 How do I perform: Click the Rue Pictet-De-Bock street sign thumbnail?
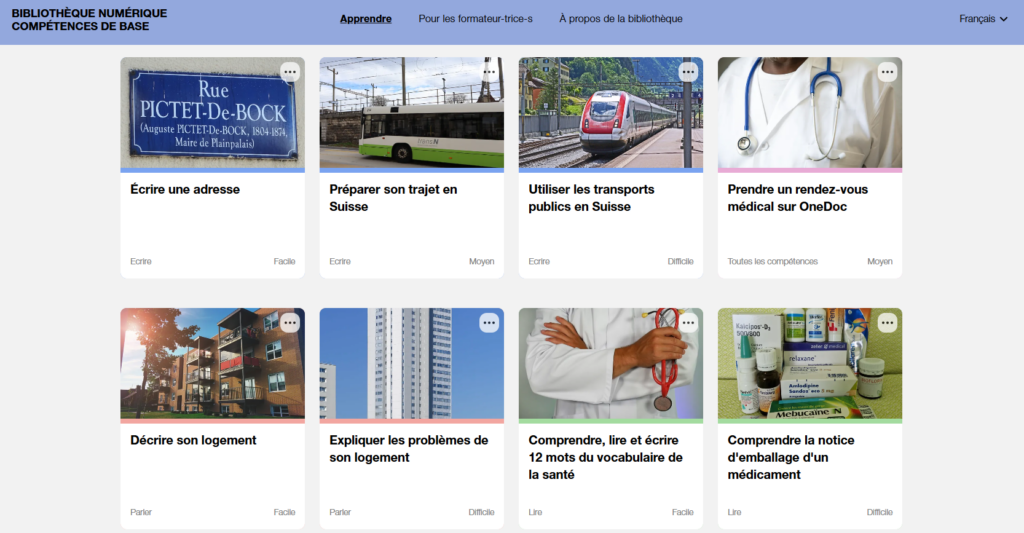pyautogui.click(x=212, y=113)
